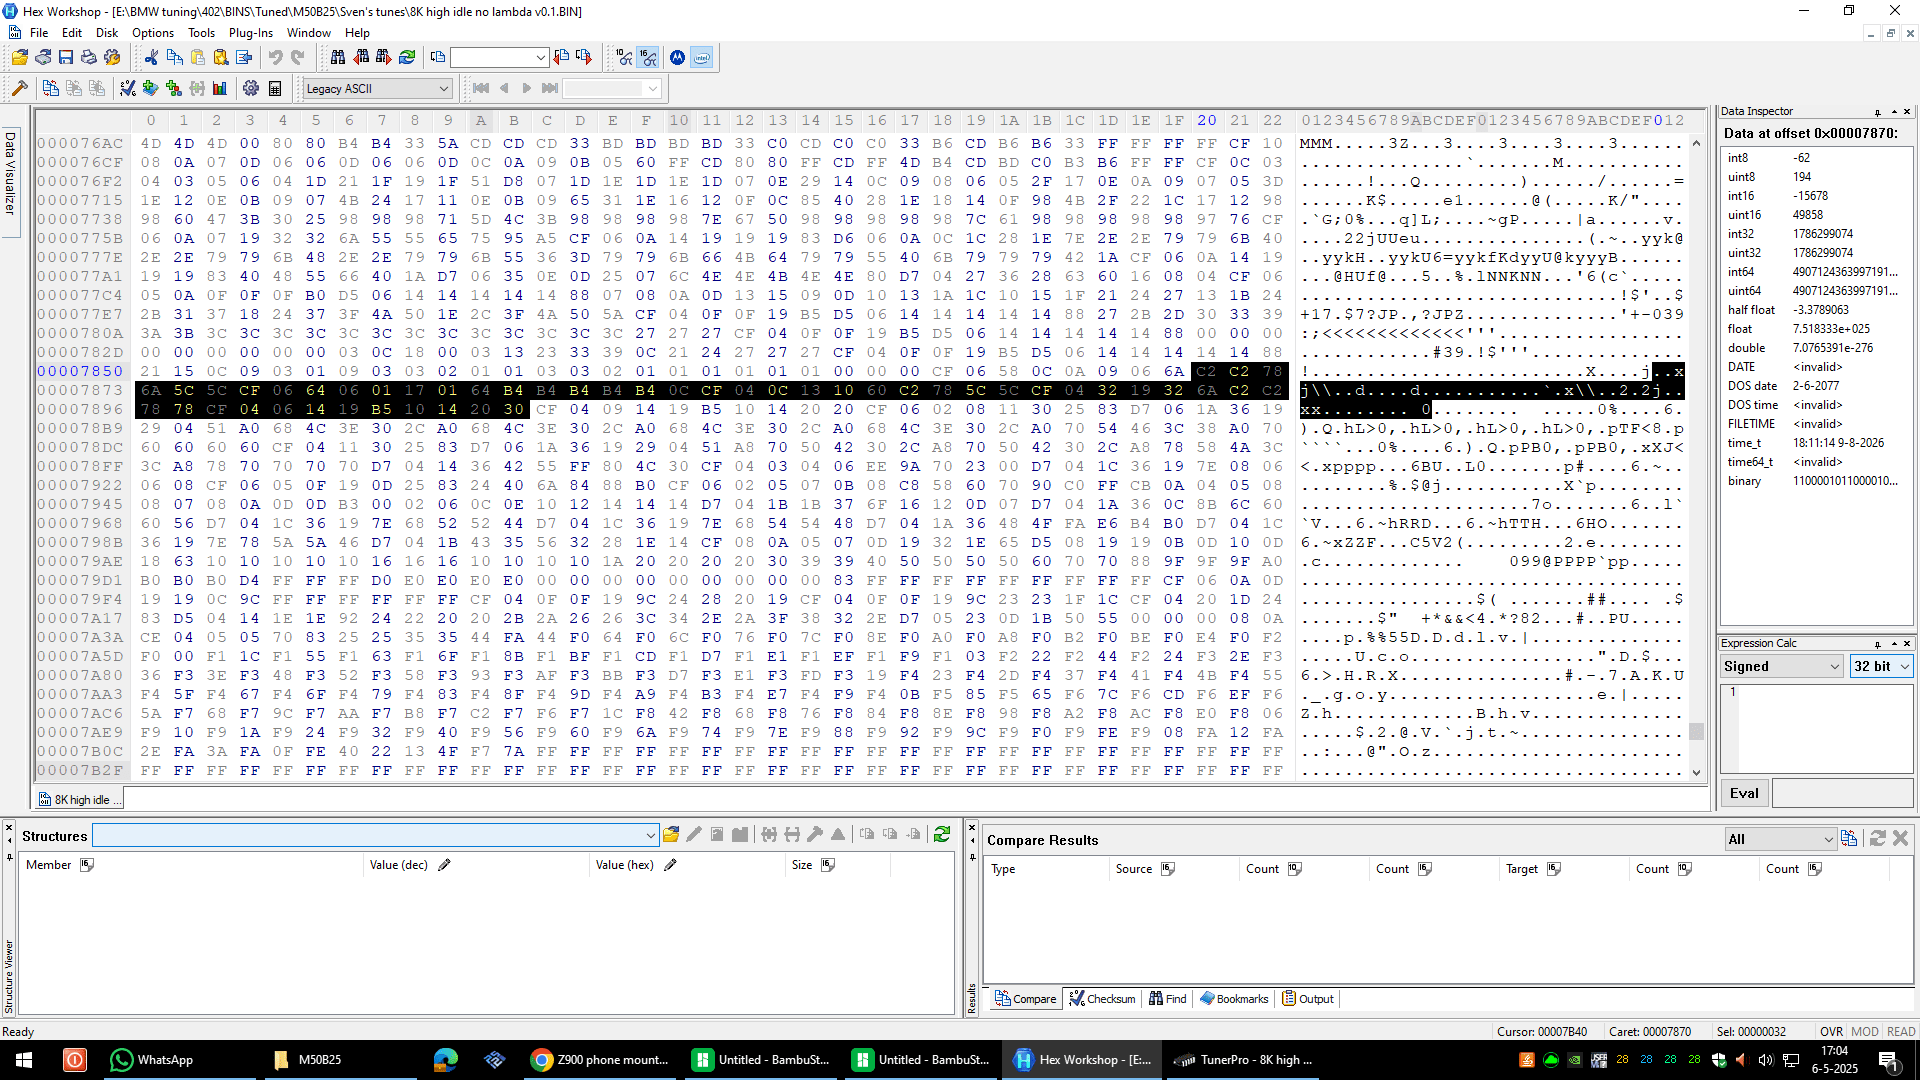Select the Find binoculars tool
This screenshot has height=1080, width=1920.
337,57
